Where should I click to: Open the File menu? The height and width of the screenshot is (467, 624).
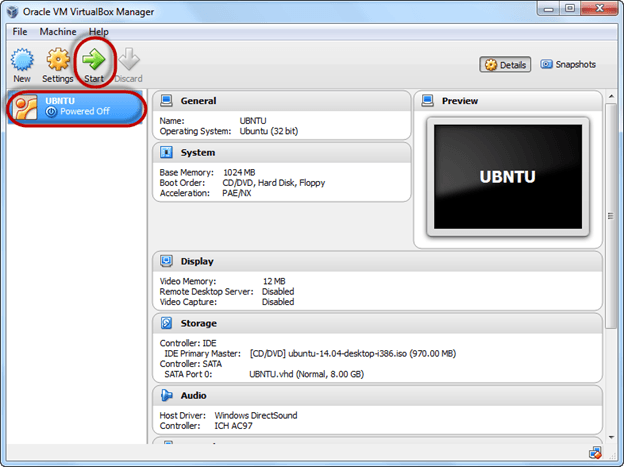pos(20,32)
